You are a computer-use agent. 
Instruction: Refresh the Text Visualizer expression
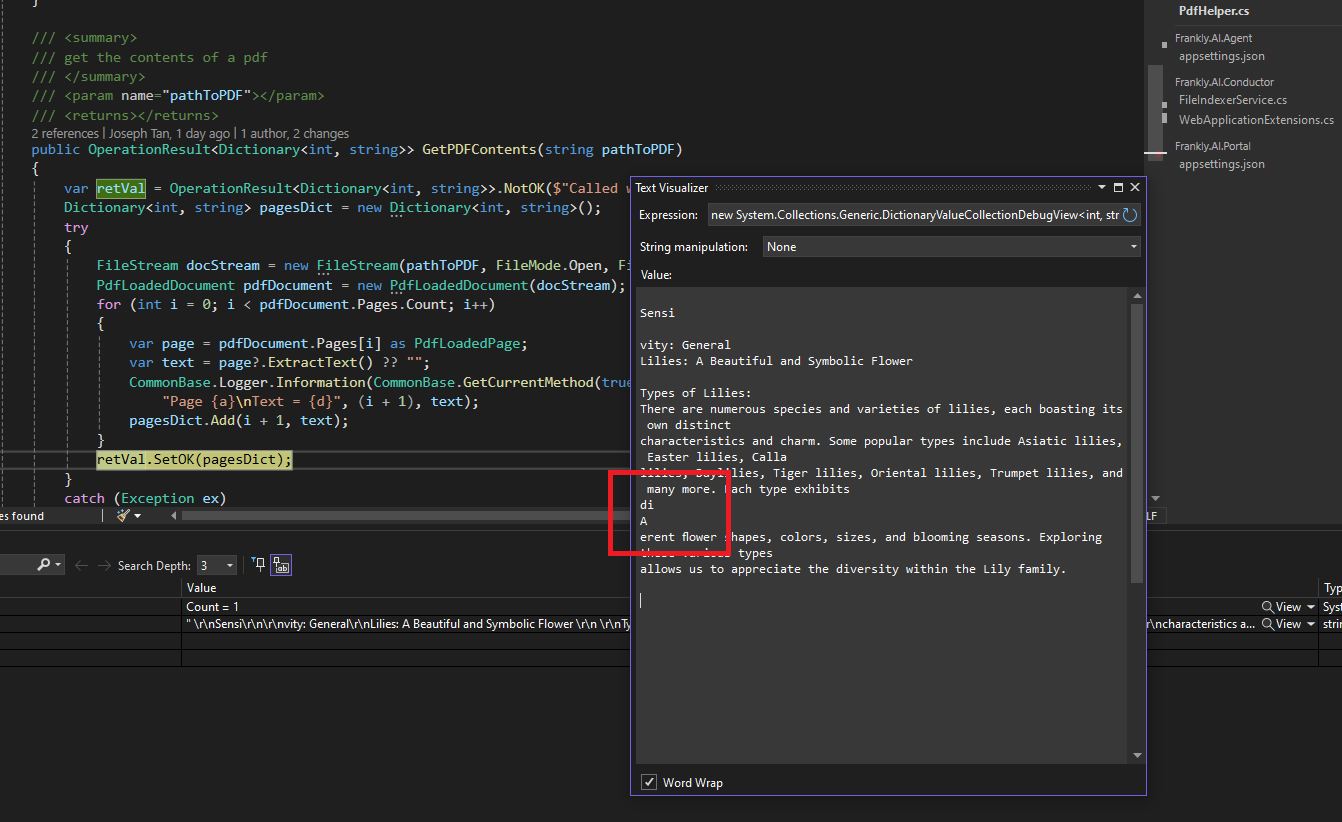coord(1130,215)
